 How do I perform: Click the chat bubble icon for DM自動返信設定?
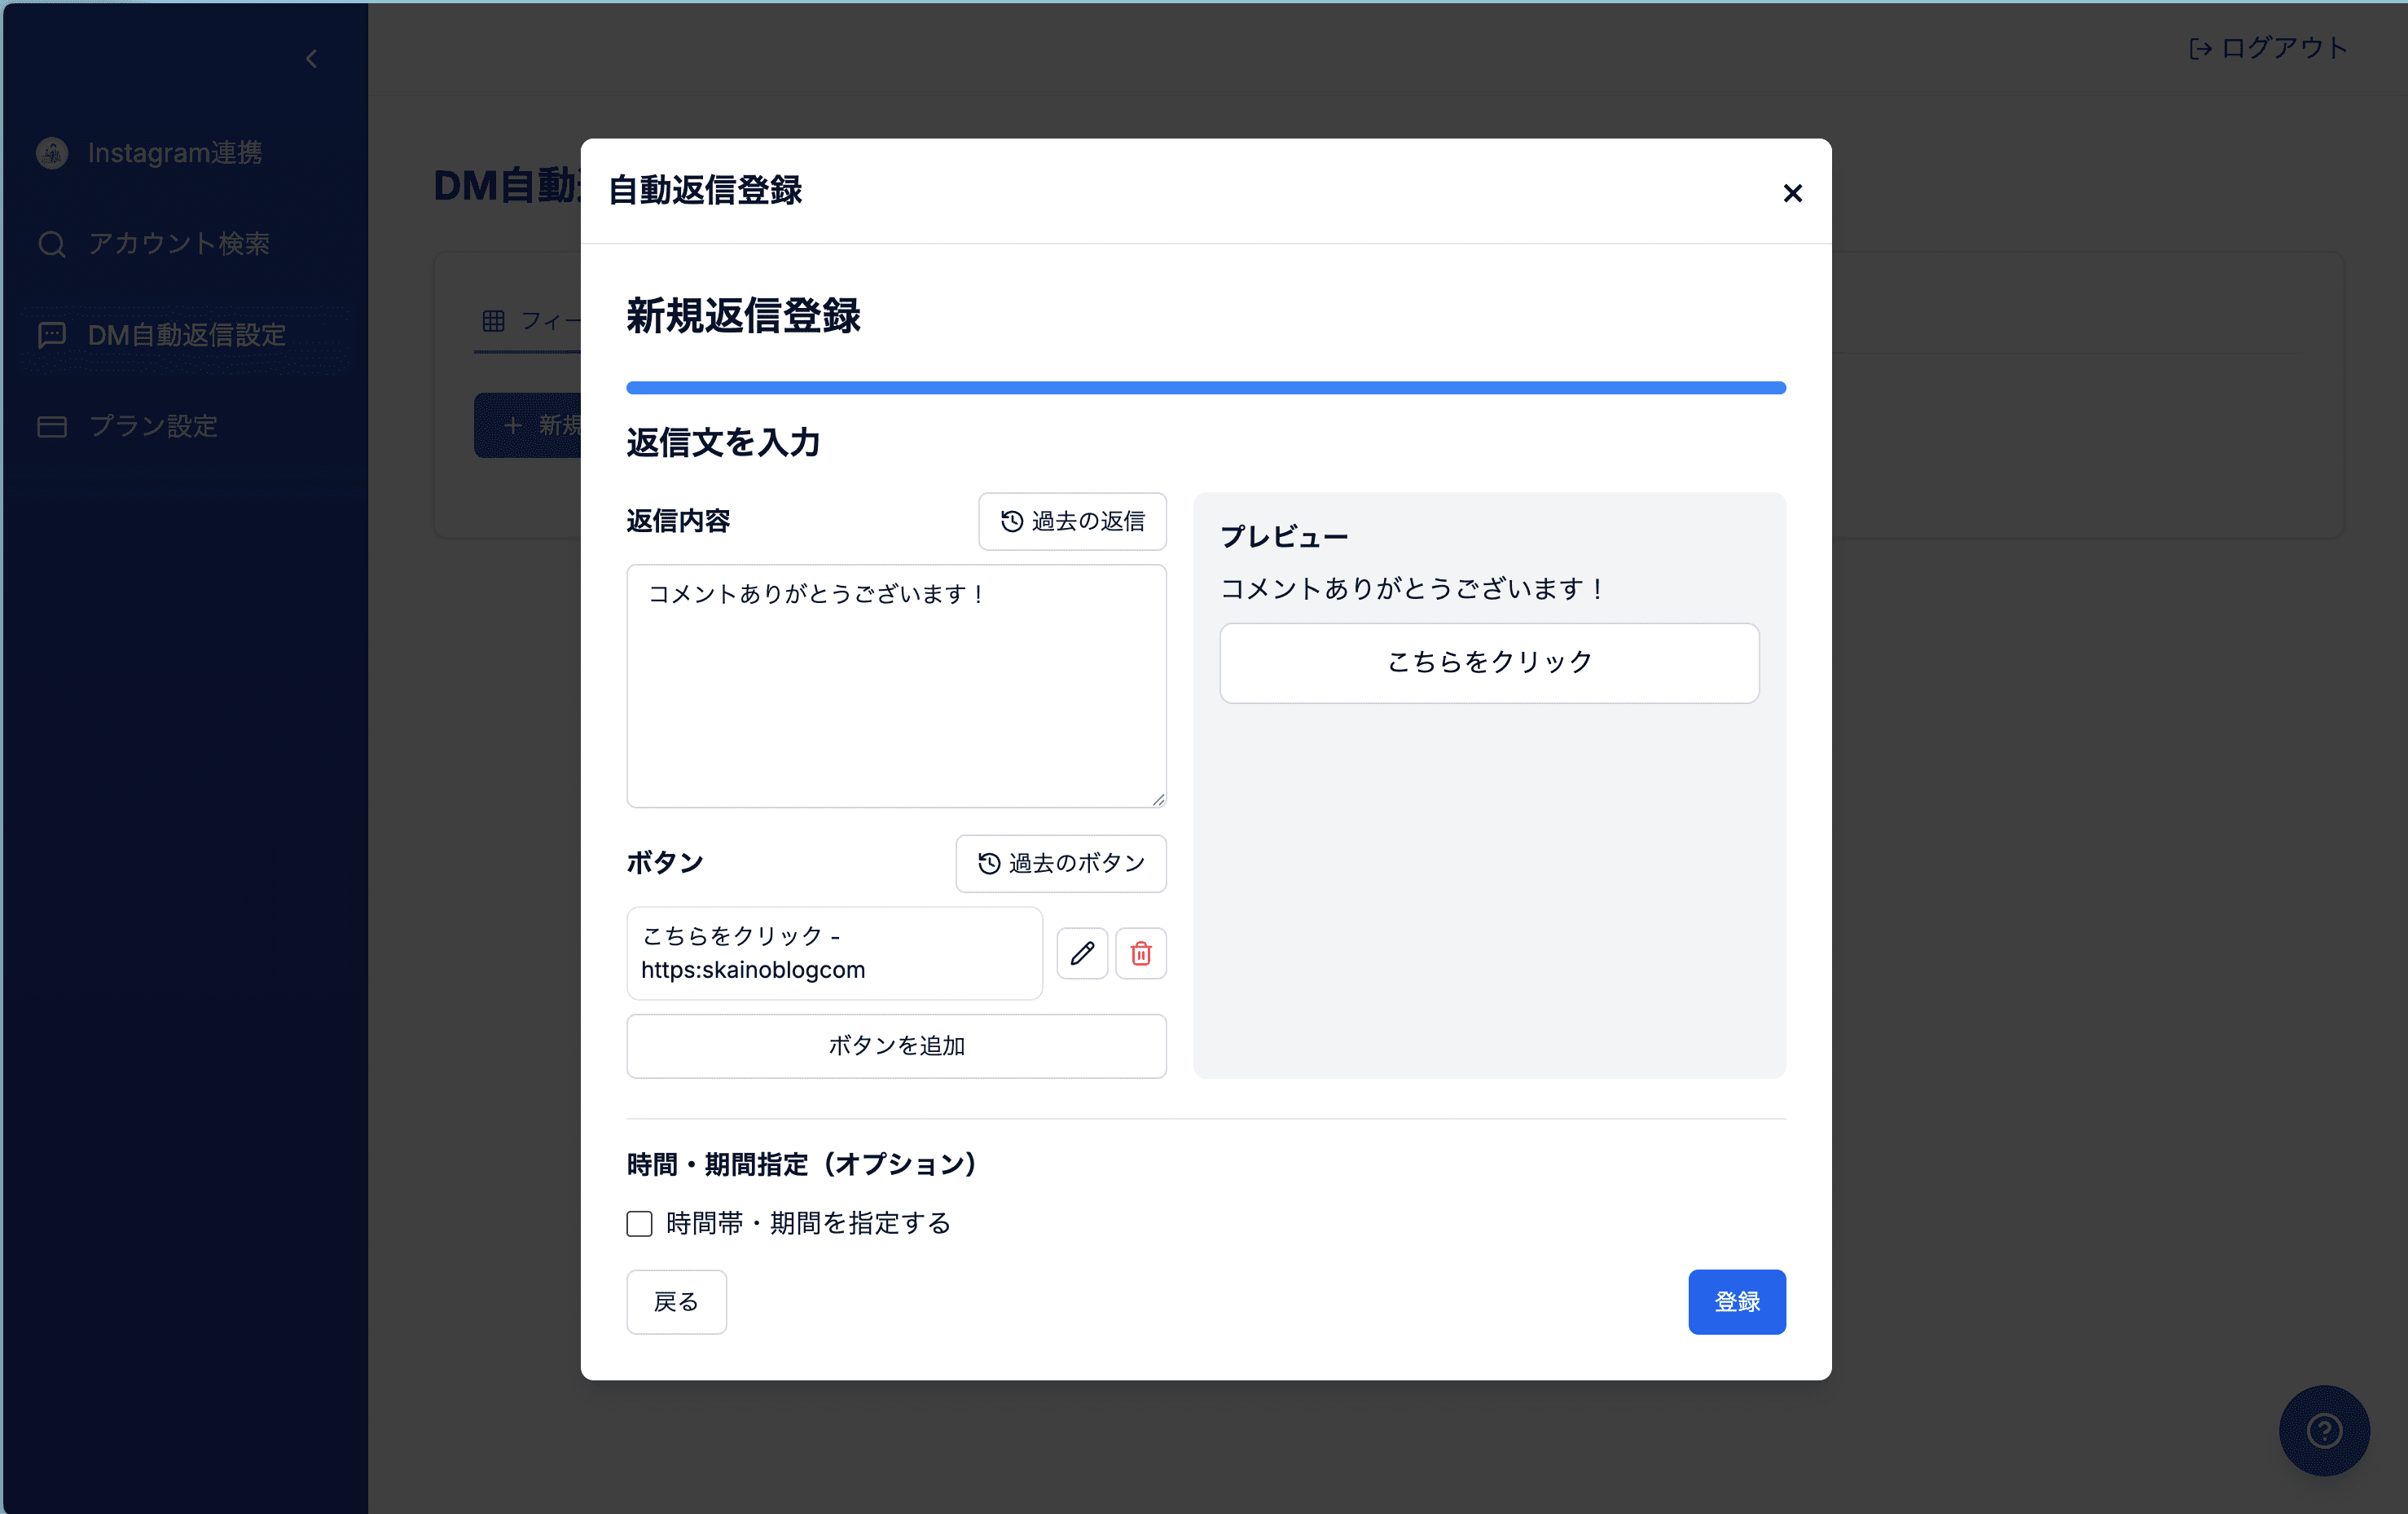click(x=52, y=334)
